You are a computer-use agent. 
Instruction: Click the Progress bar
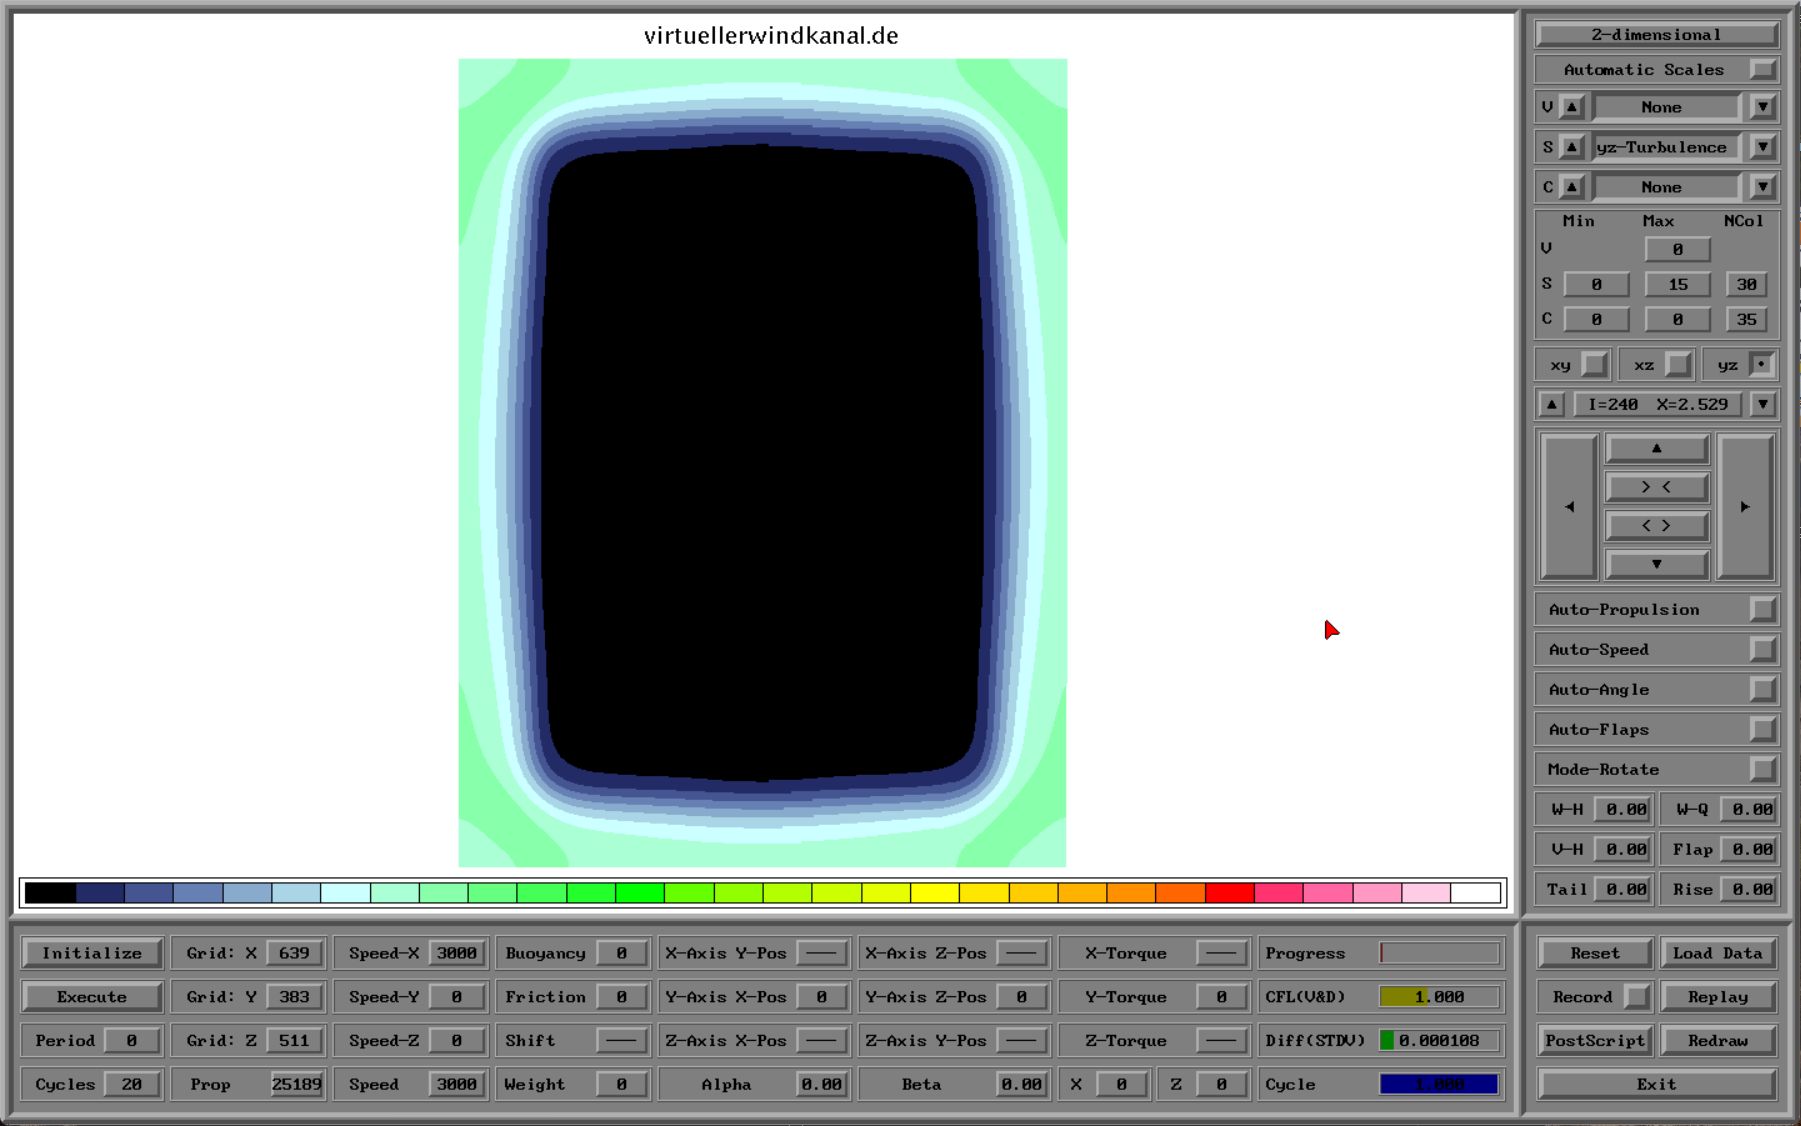(1440, 953)
